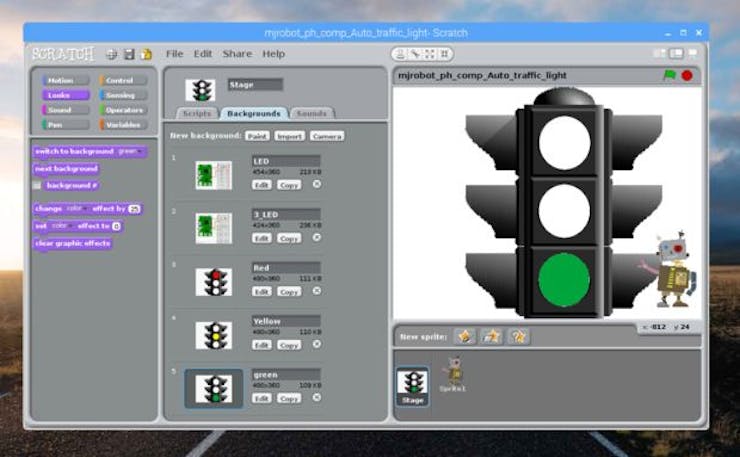Select the Variables block category
The height and width of the screenshot is (457, 740).
click(123, 125)
